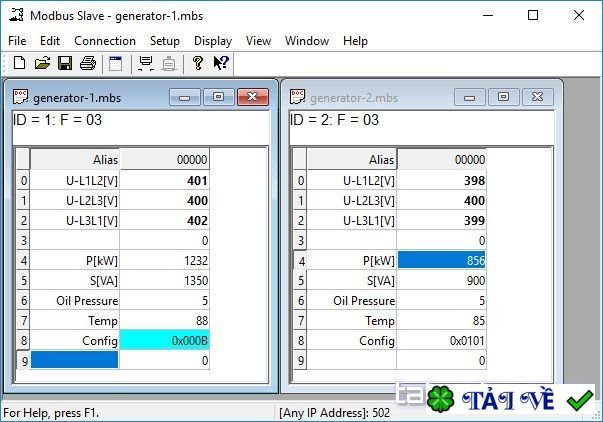Click the Connect toolbar icon
The height and width of the screenshot is (422, 603).
click(x=146, y=63)
